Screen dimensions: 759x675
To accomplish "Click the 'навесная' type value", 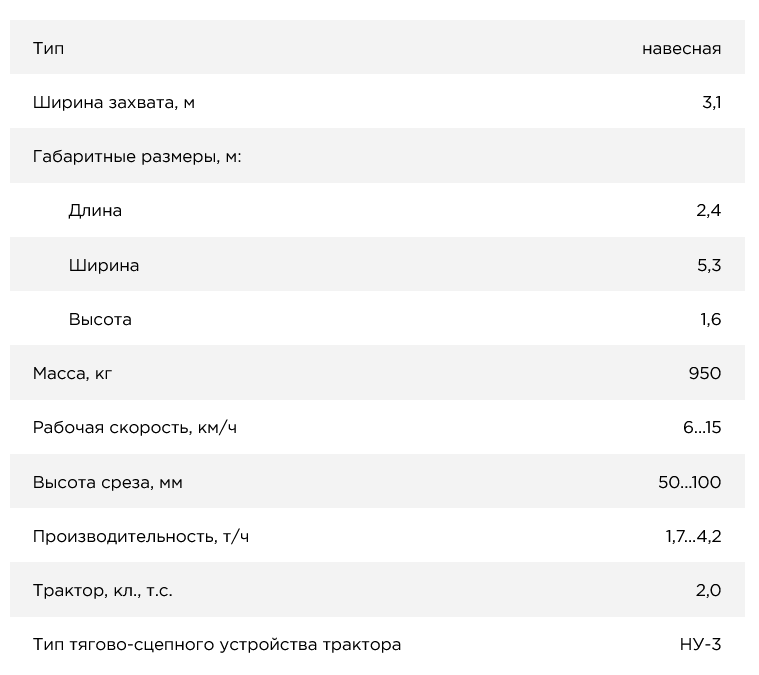I will tap(681, 48).
